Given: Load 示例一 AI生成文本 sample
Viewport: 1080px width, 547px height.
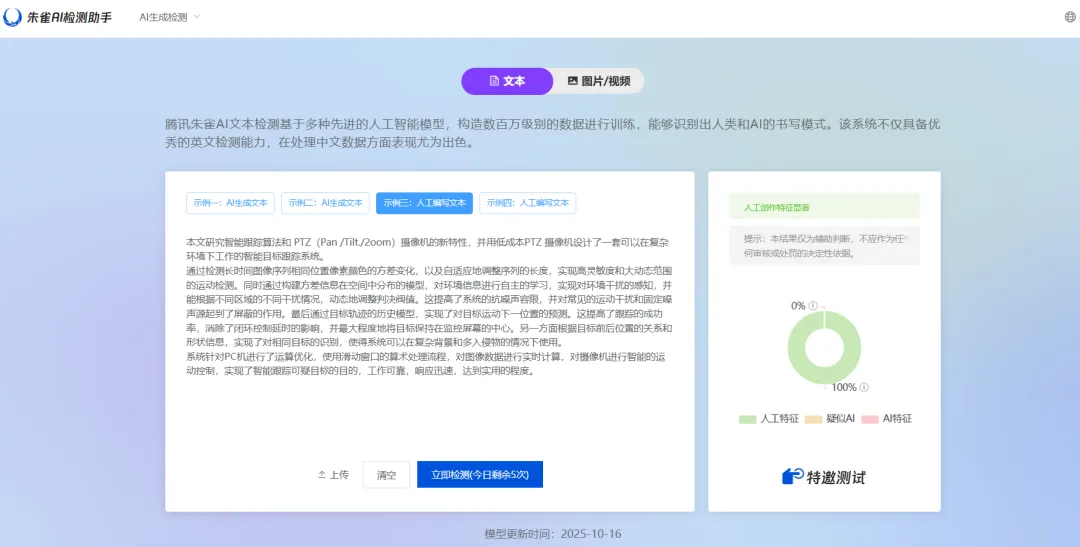Looking at the screenshot, I should tap(230, 203).
